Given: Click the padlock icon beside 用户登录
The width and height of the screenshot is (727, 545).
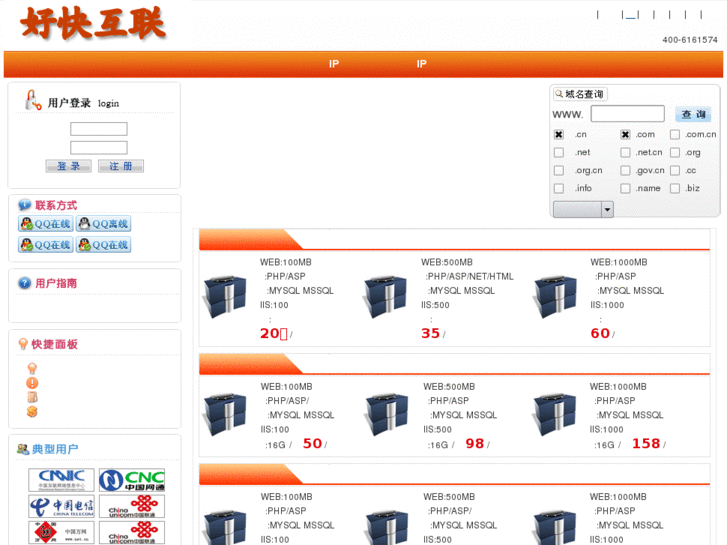Looking at the screenshot, I should pyautogui.click(x=32, y=100).
